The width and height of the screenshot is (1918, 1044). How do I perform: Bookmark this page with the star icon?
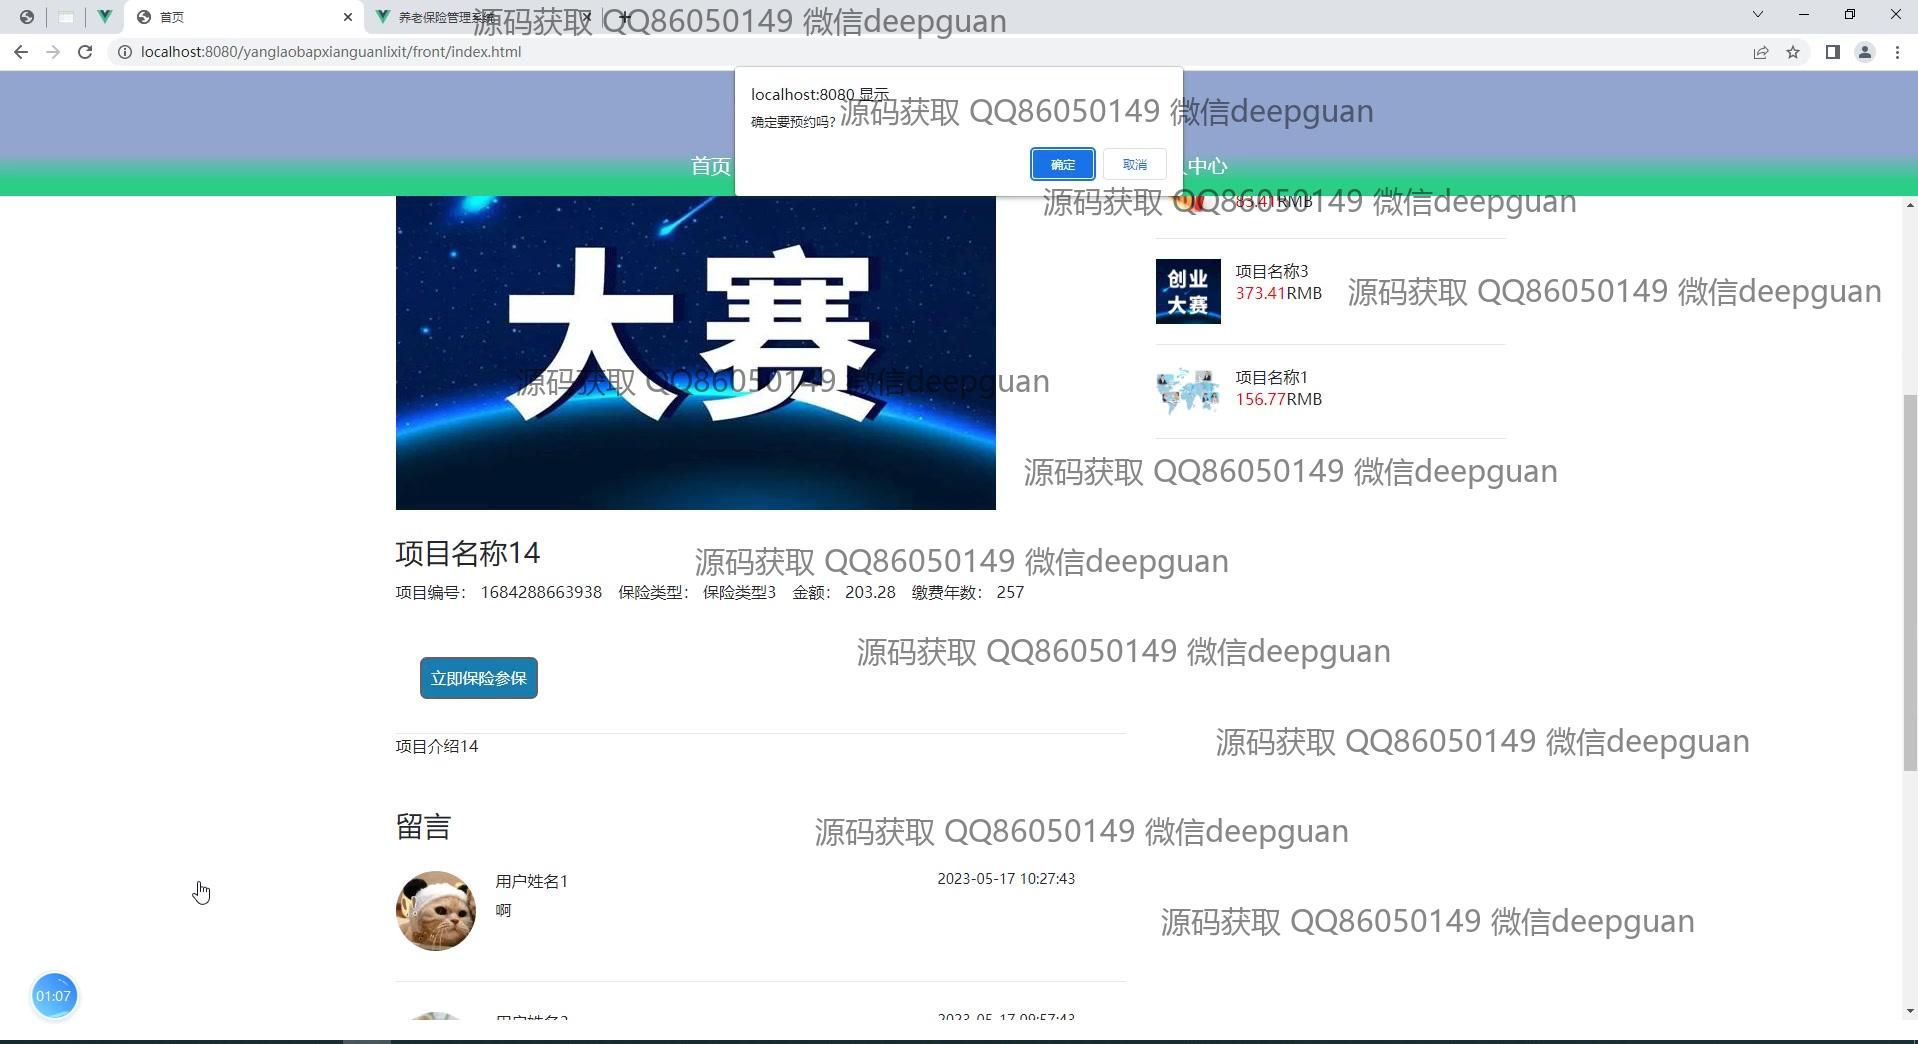click(x=1793, y=52)
